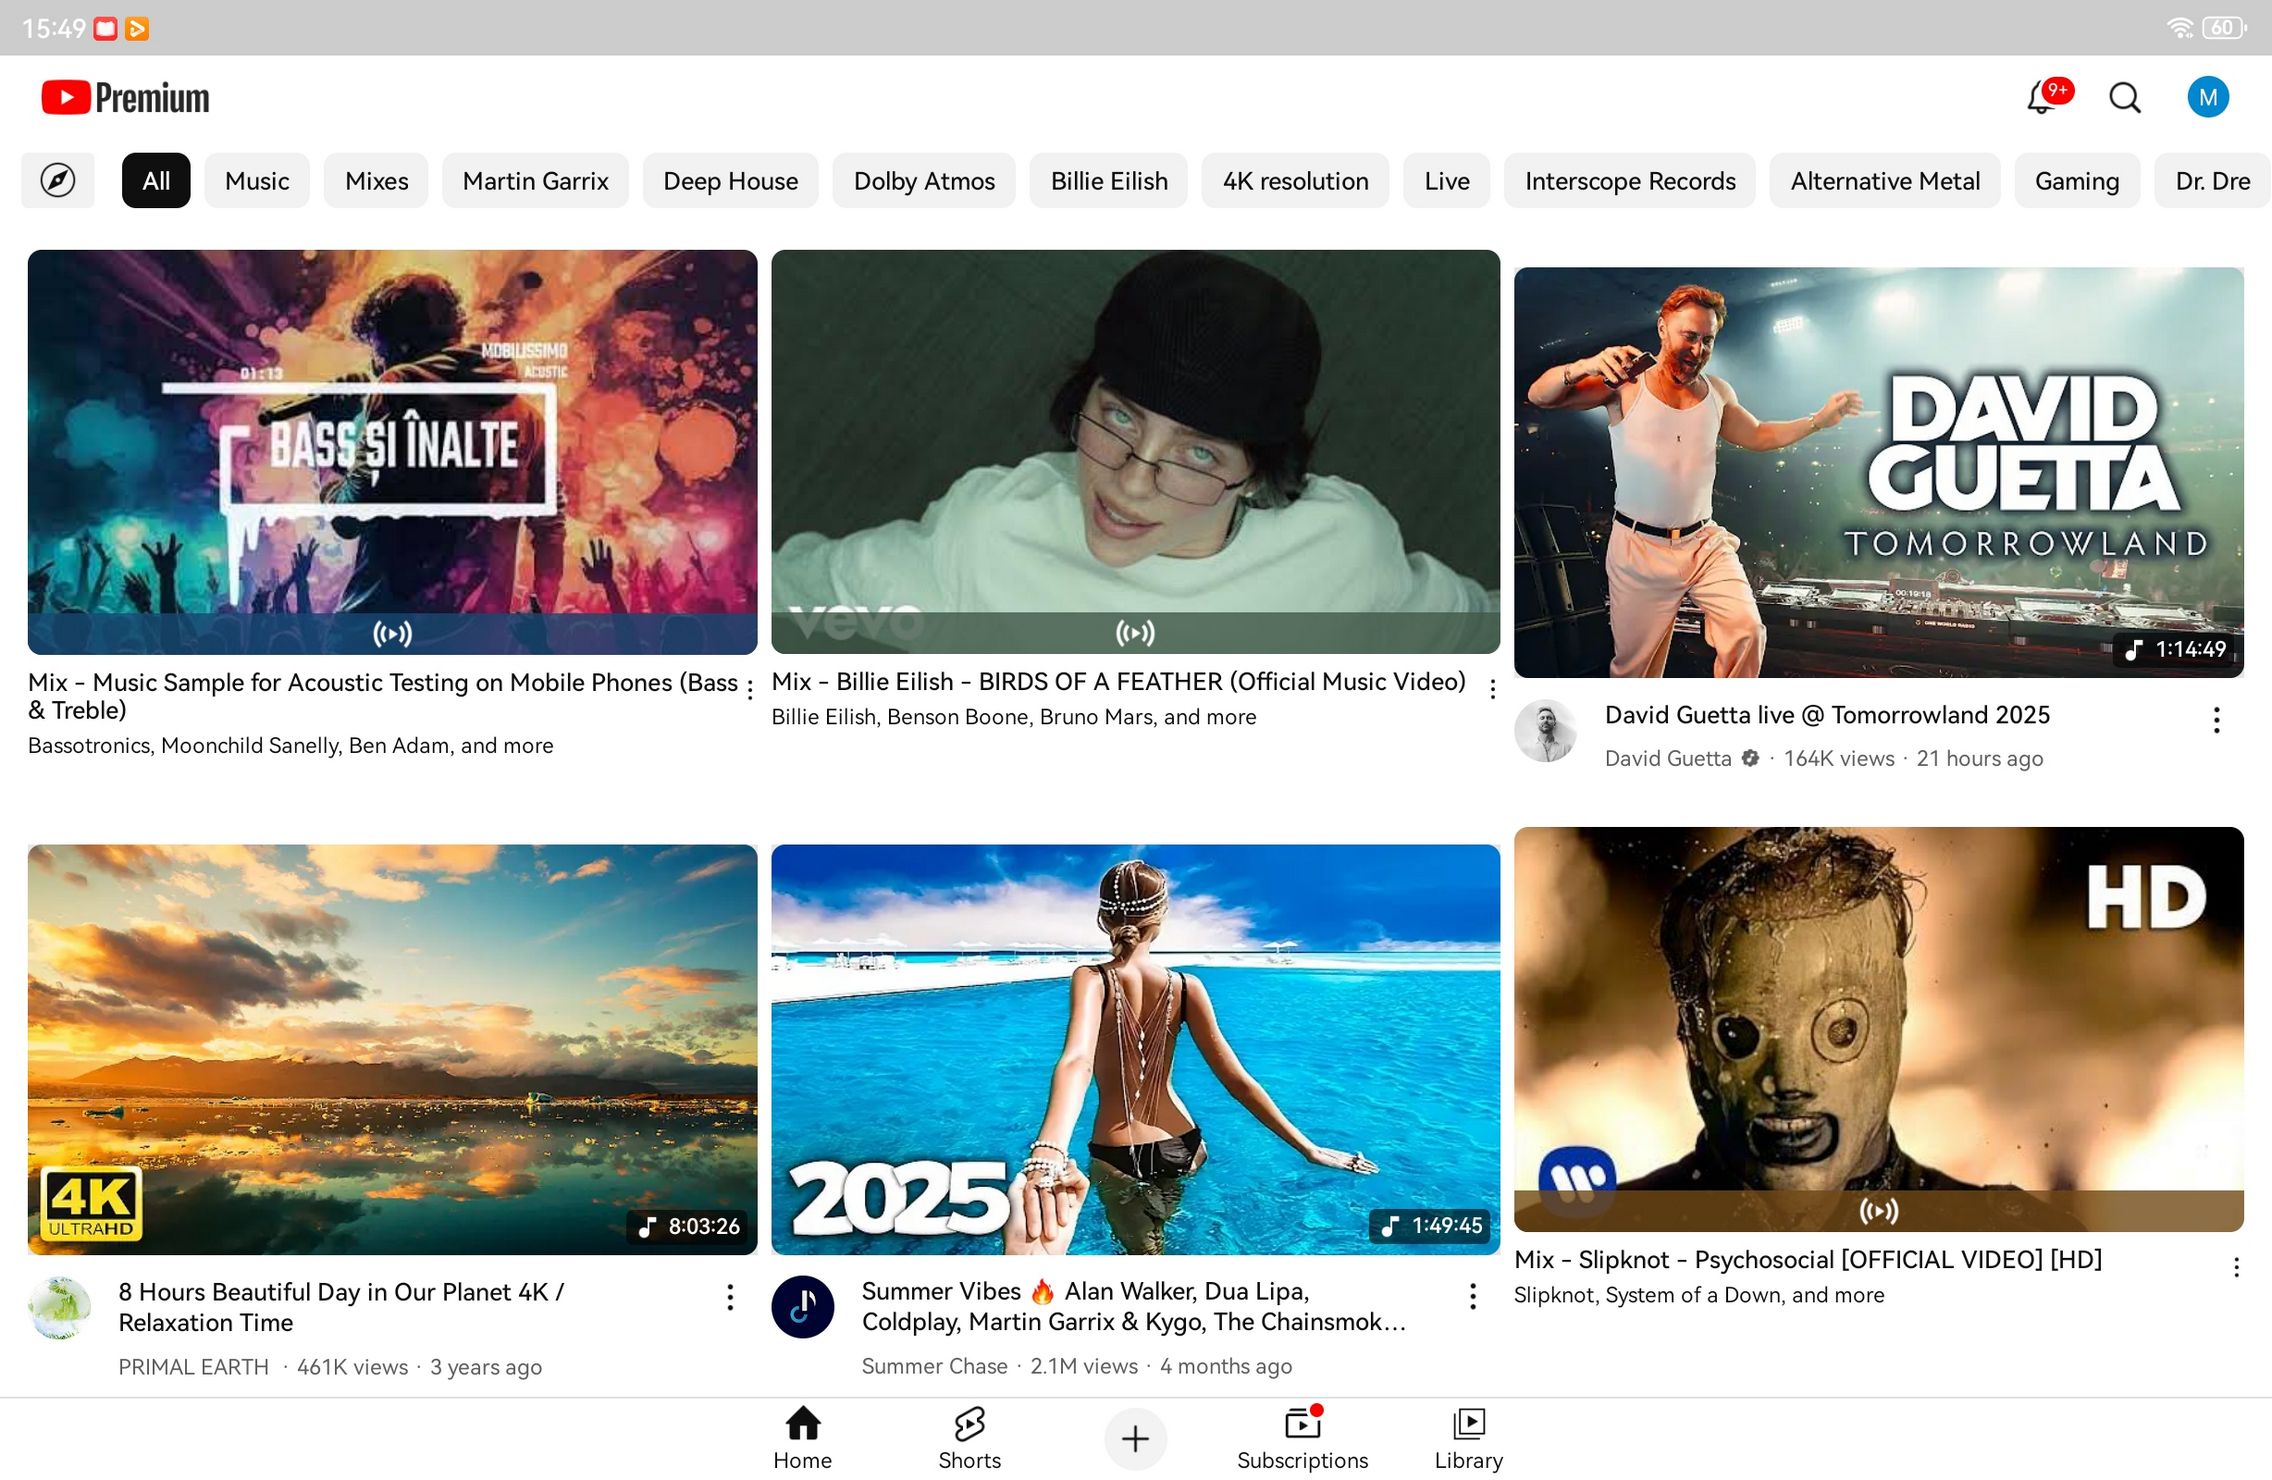Image resolution: width=2272 pixels, height=1480 pixels.
Task: Play the 4K Ultra HD sunset thumbnail
Action: click(392, 1049)
